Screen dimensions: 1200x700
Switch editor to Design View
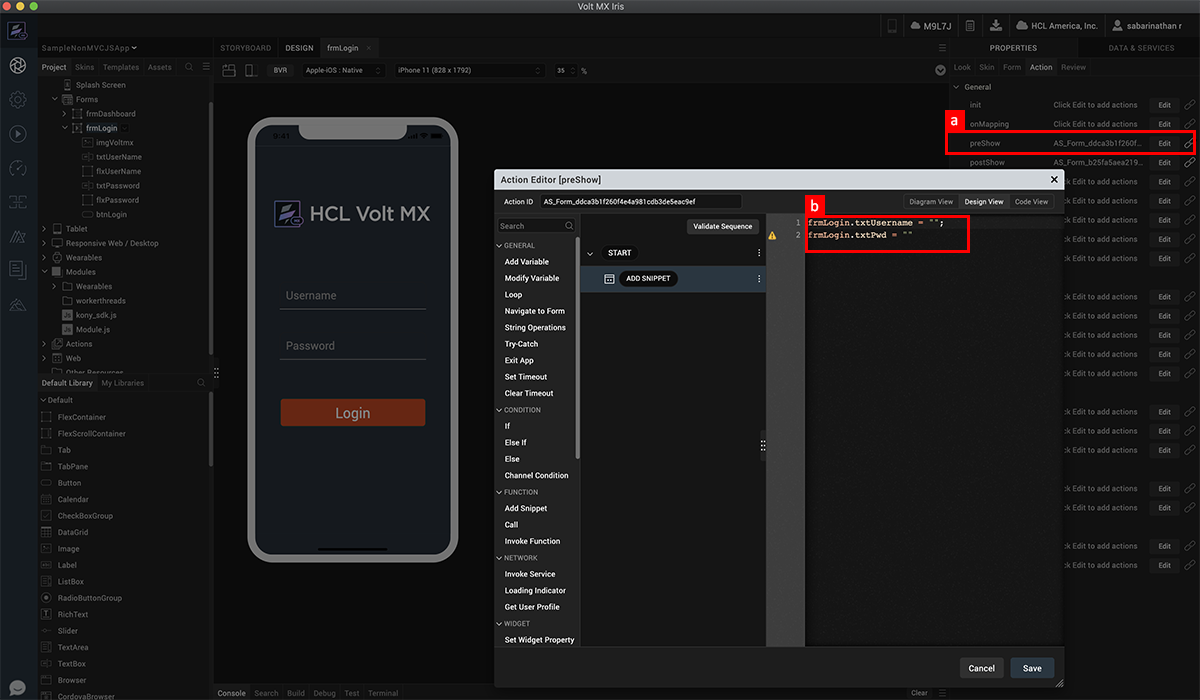click(x=983, y=201)
